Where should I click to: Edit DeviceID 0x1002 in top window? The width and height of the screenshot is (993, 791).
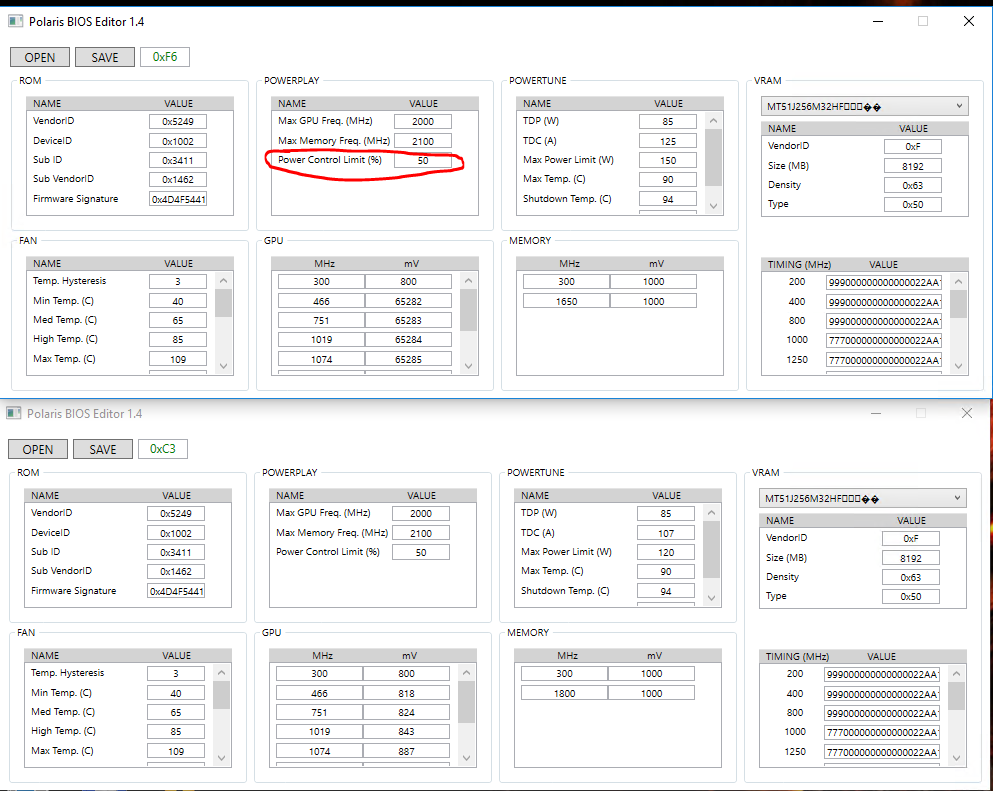tap(178, 141)
